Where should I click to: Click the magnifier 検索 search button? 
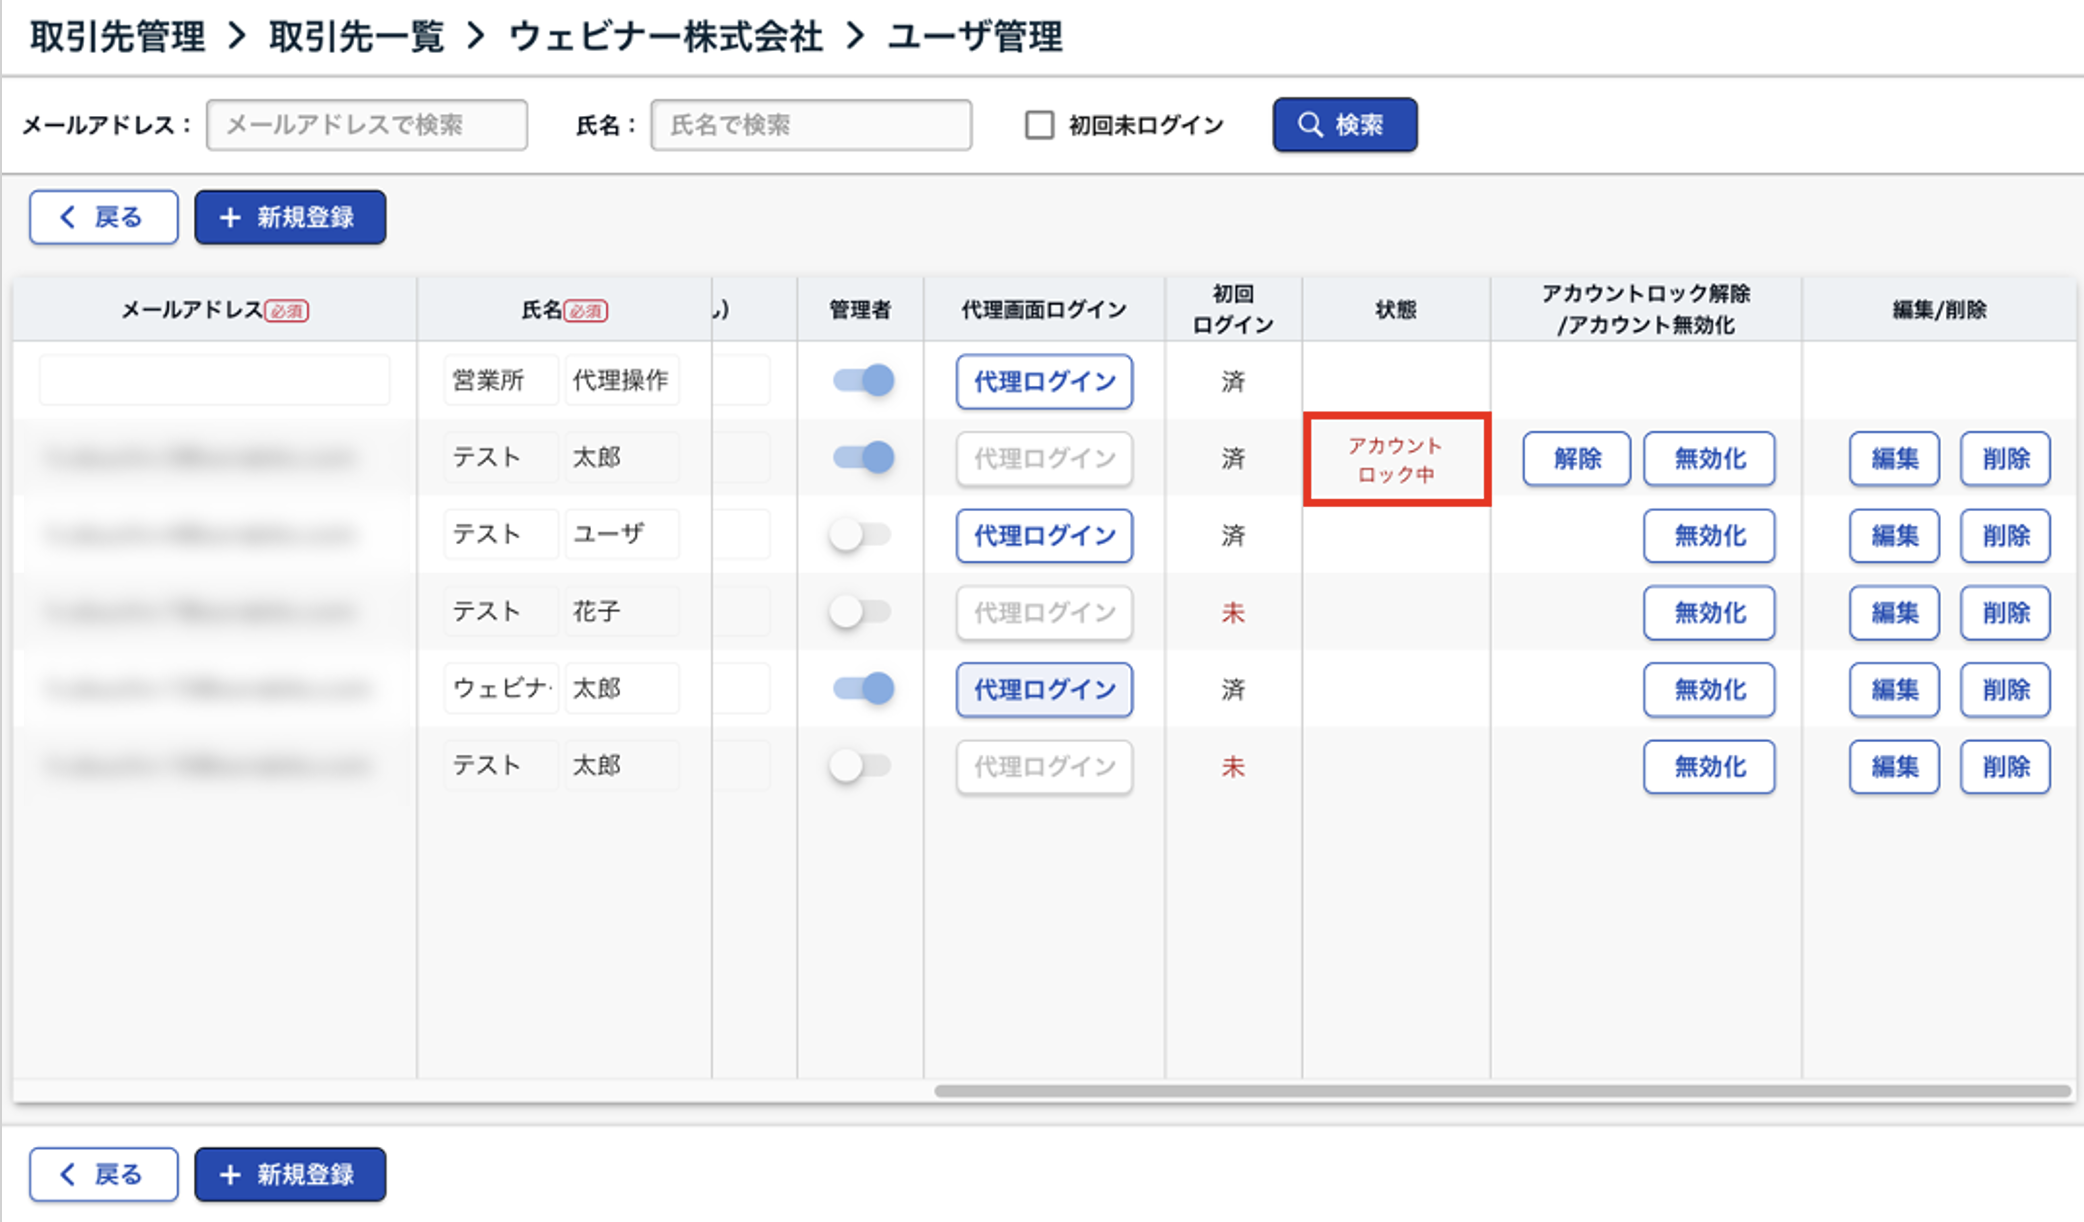coord(1344,125)
